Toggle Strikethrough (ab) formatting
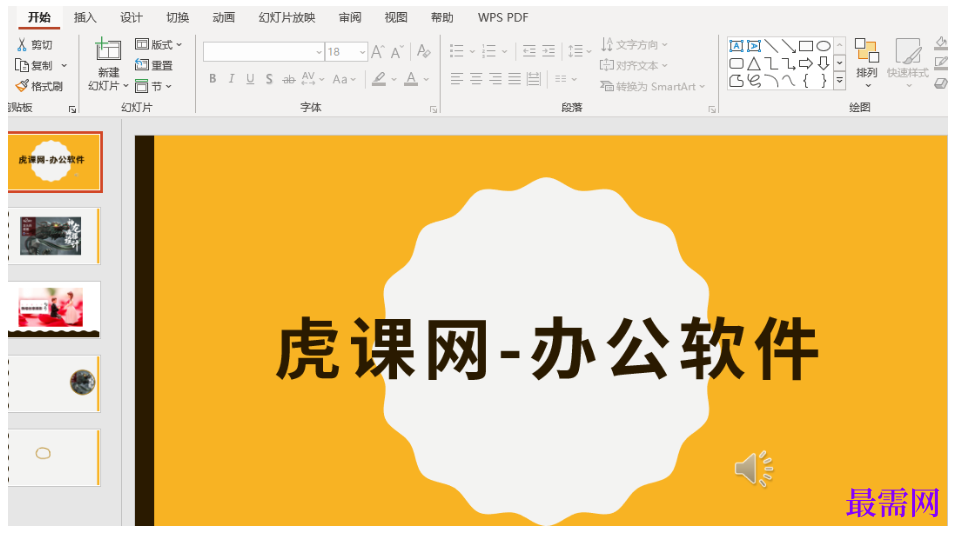Image resolution: width=958 pixels, height=534 pixels. (288, 79)
